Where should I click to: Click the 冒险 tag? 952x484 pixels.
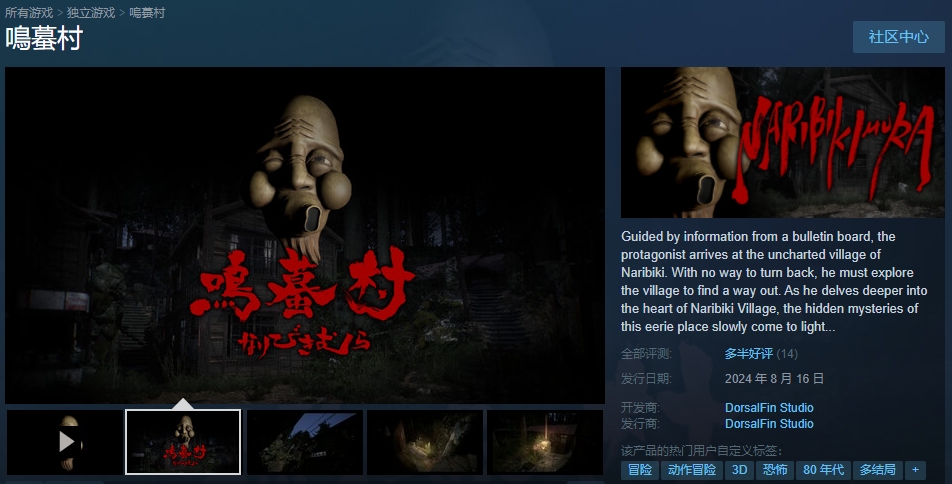[640, 470]
